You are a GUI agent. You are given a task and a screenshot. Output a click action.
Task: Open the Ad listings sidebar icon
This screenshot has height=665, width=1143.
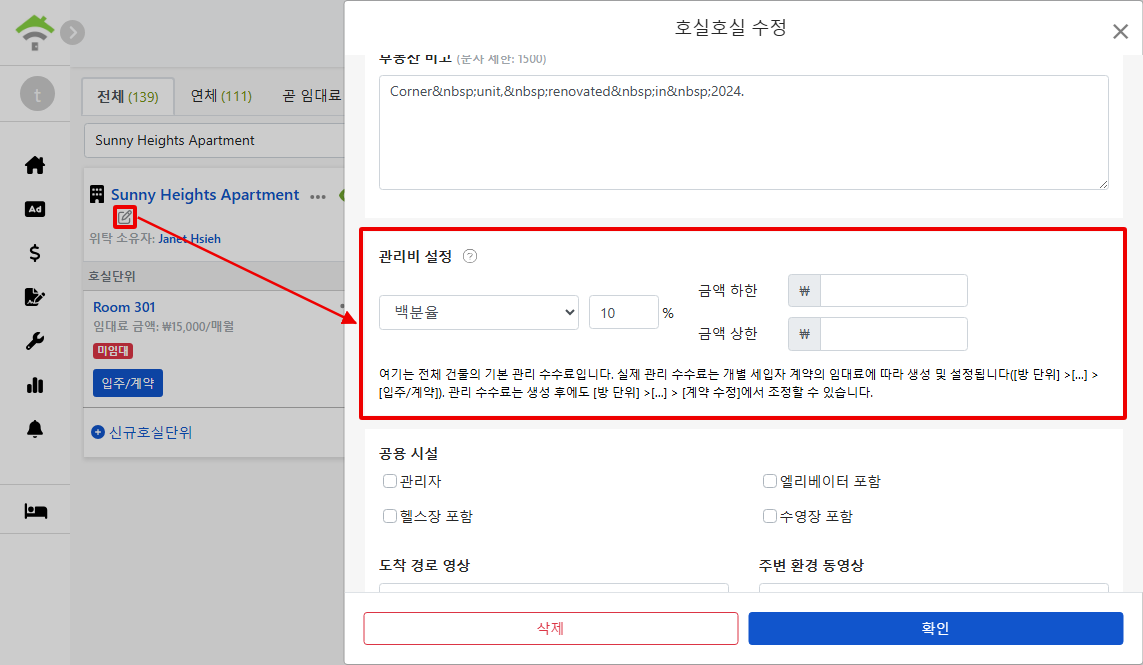pyautogui.click(x=35, y=209)
